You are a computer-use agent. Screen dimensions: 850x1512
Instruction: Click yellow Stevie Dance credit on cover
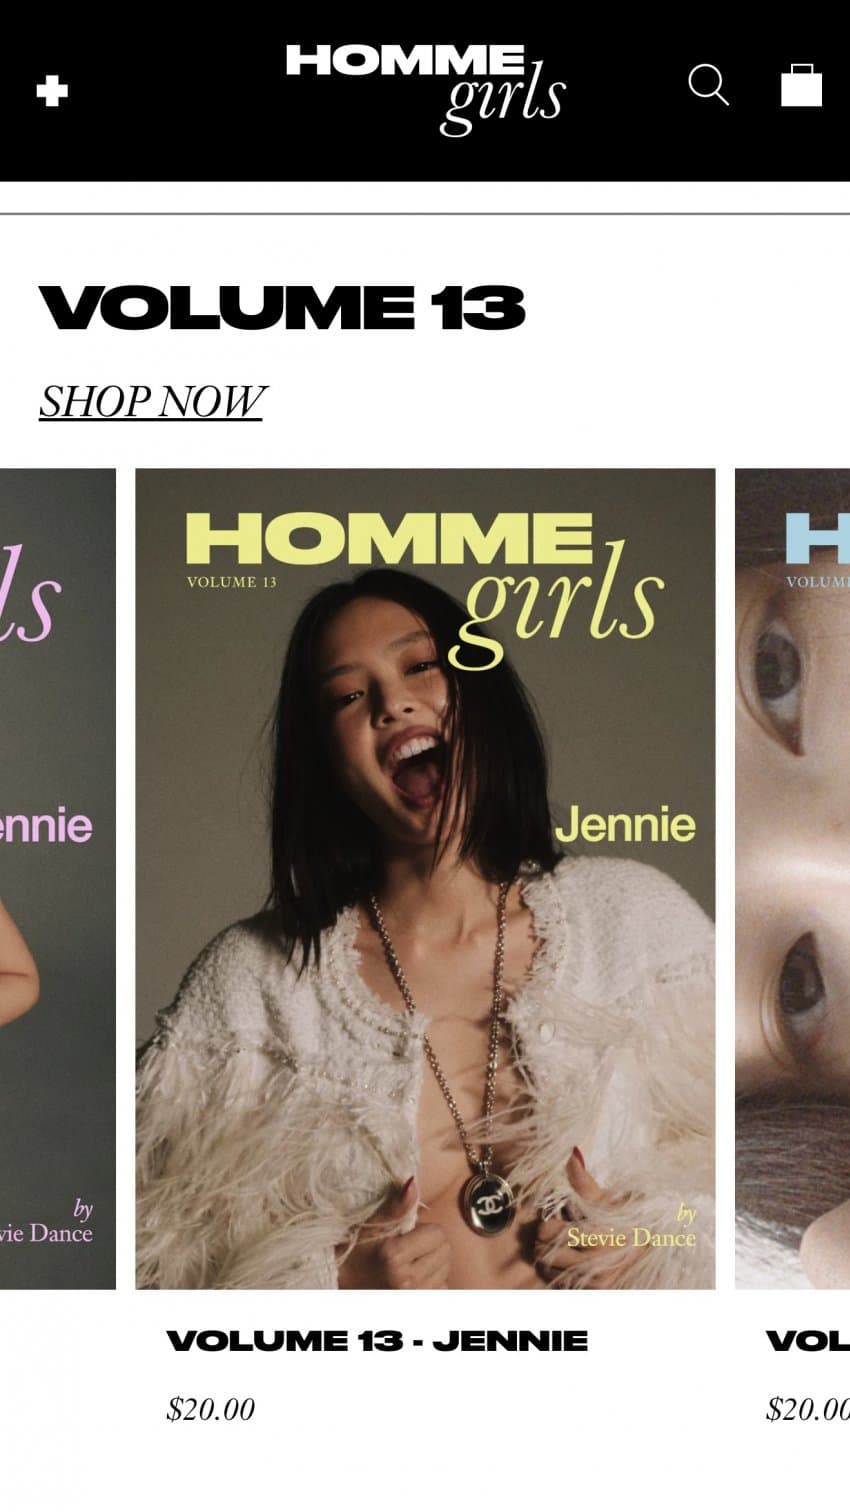[x=631, y=1227]
